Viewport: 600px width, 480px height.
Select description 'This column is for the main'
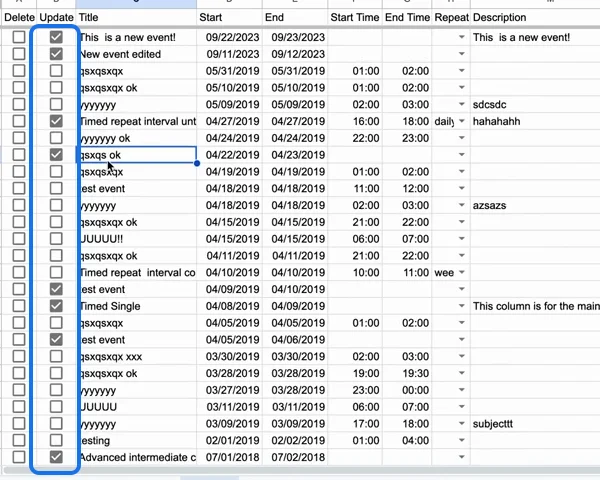point(535,306)
